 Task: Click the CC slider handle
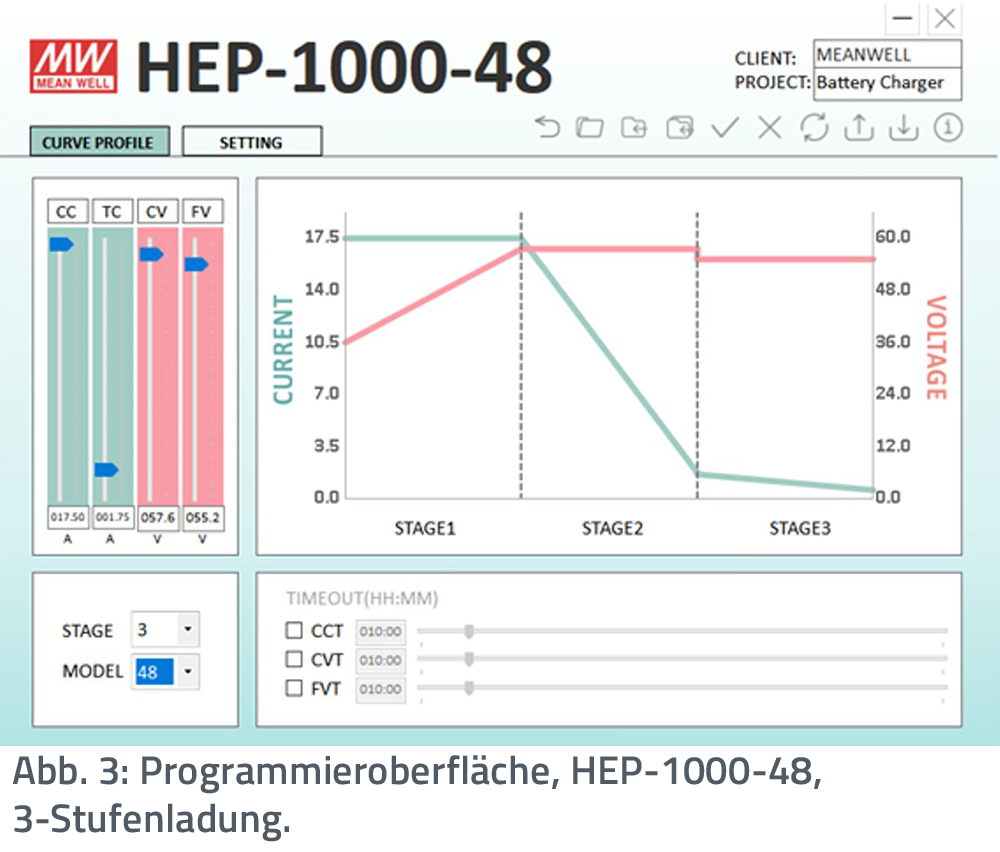tap(61, 244)
